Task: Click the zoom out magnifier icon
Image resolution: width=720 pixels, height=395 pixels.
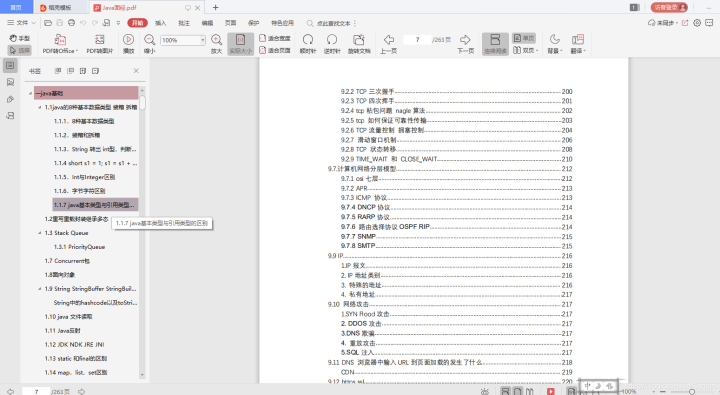Action: tap(149, 40)
